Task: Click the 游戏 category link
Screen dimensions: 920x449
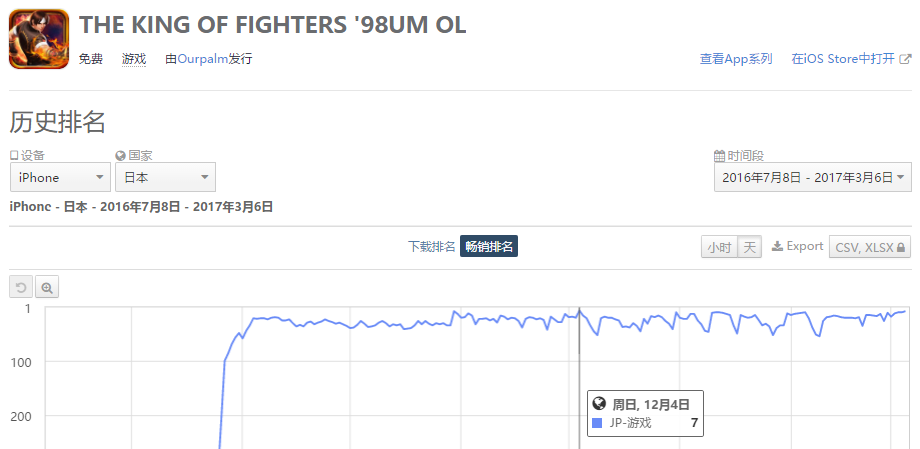Action: tap(134, 59)
